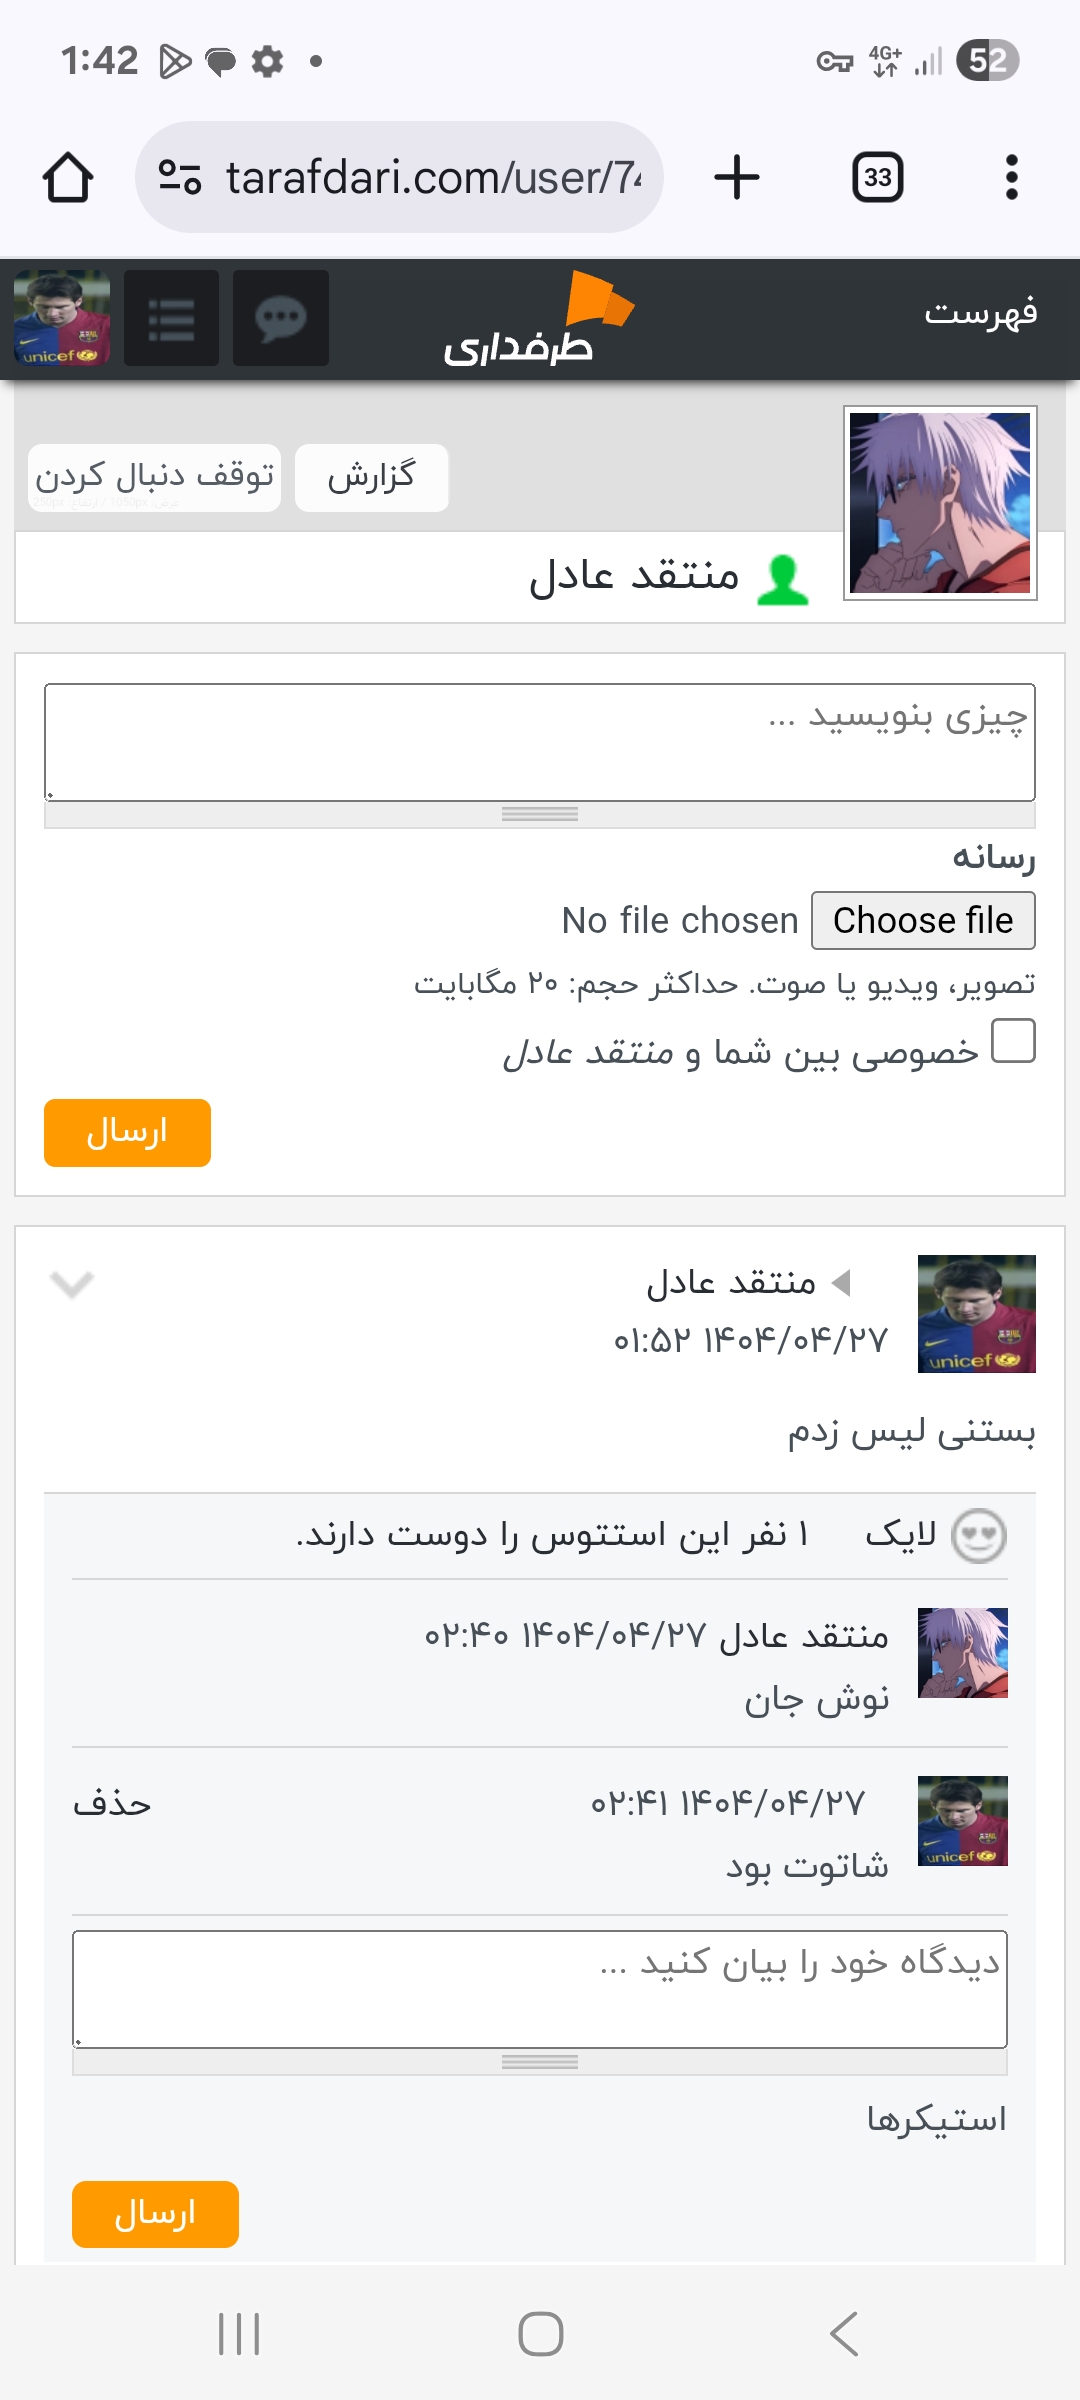Screen dimensions: 1080x2400
Task: Grab the status textarea resize handle bar
Action: (540, 814)
